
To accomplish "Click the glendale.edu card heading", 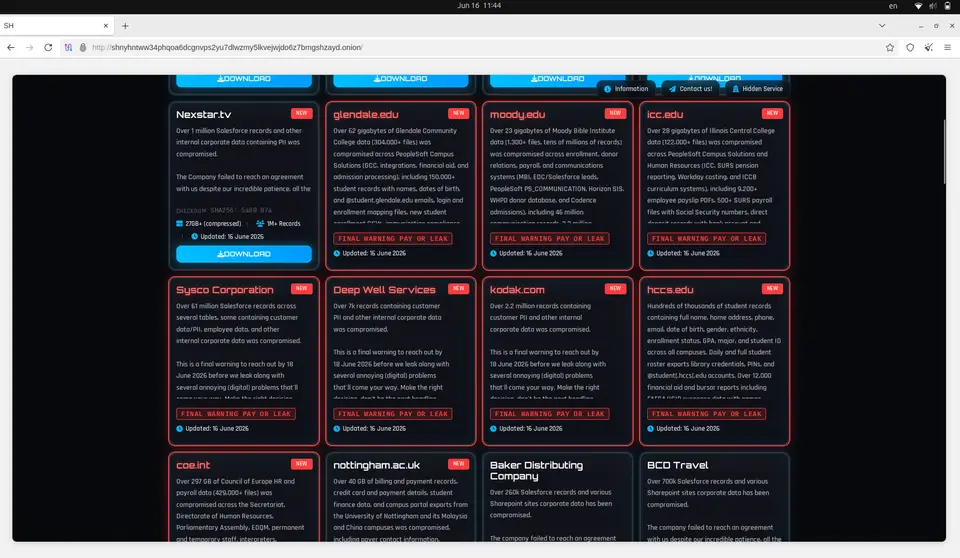I will pyautogui.click(x=366, y=115).
